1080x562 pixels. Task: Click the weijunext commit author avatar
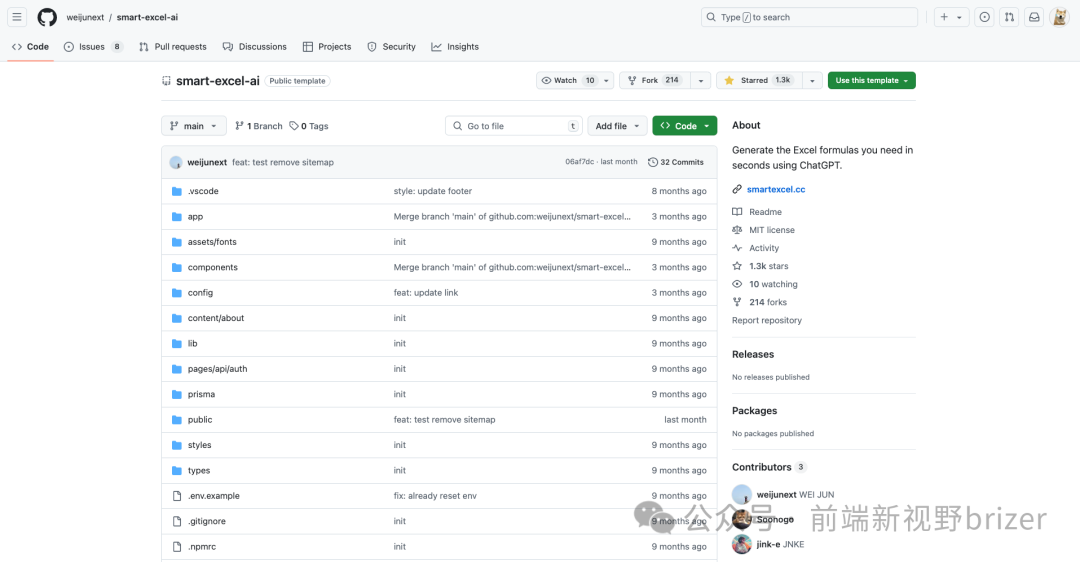click(176, 163)
